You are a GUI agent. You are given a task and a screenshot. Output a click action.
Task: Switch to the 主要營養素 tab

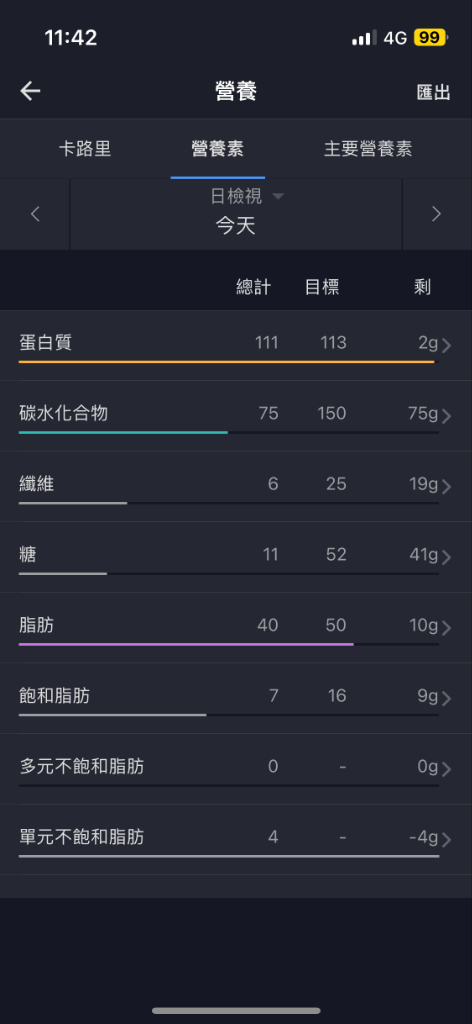pos(368,148)
